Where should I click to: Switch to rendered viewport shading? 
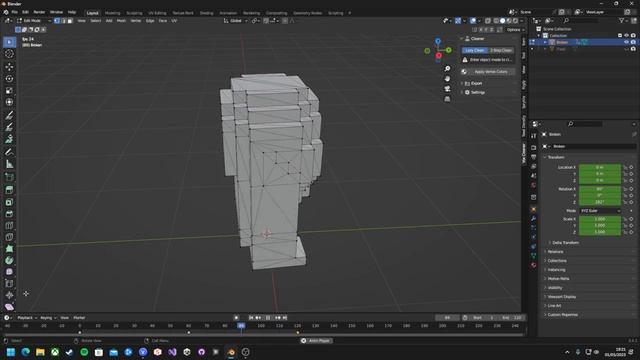pyautogui.click(x=516, y=20)
